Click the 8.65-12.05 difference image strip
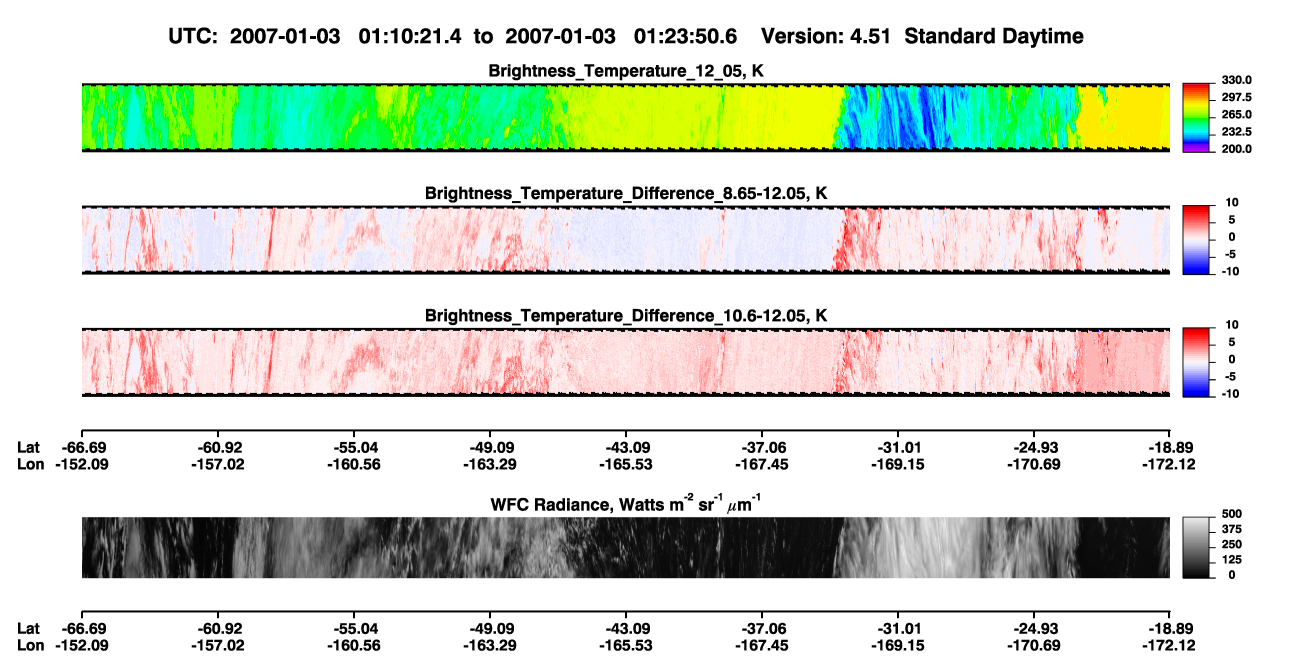Viewport: 1300px width, 667px height. tap(626, 240)
